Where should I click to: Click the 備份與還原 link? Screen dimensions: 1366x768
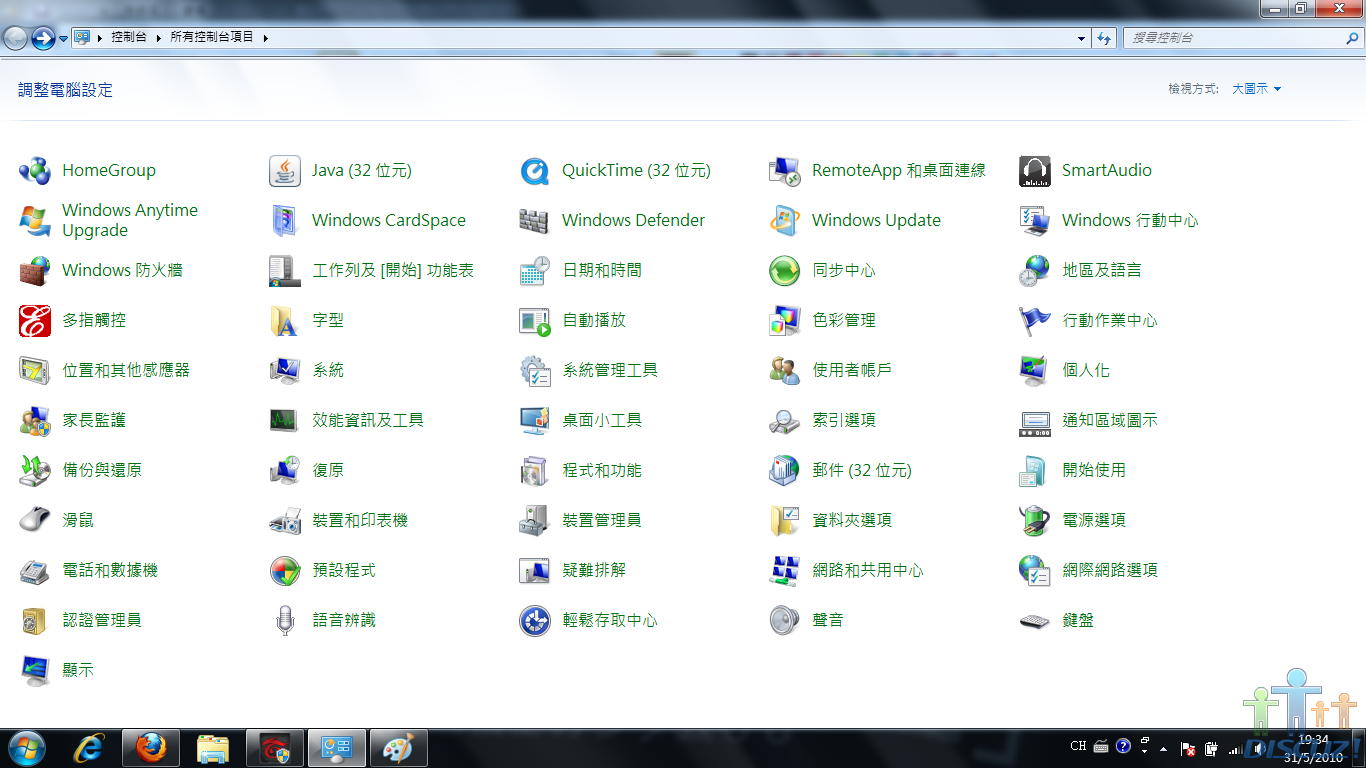tap(102, 470)
